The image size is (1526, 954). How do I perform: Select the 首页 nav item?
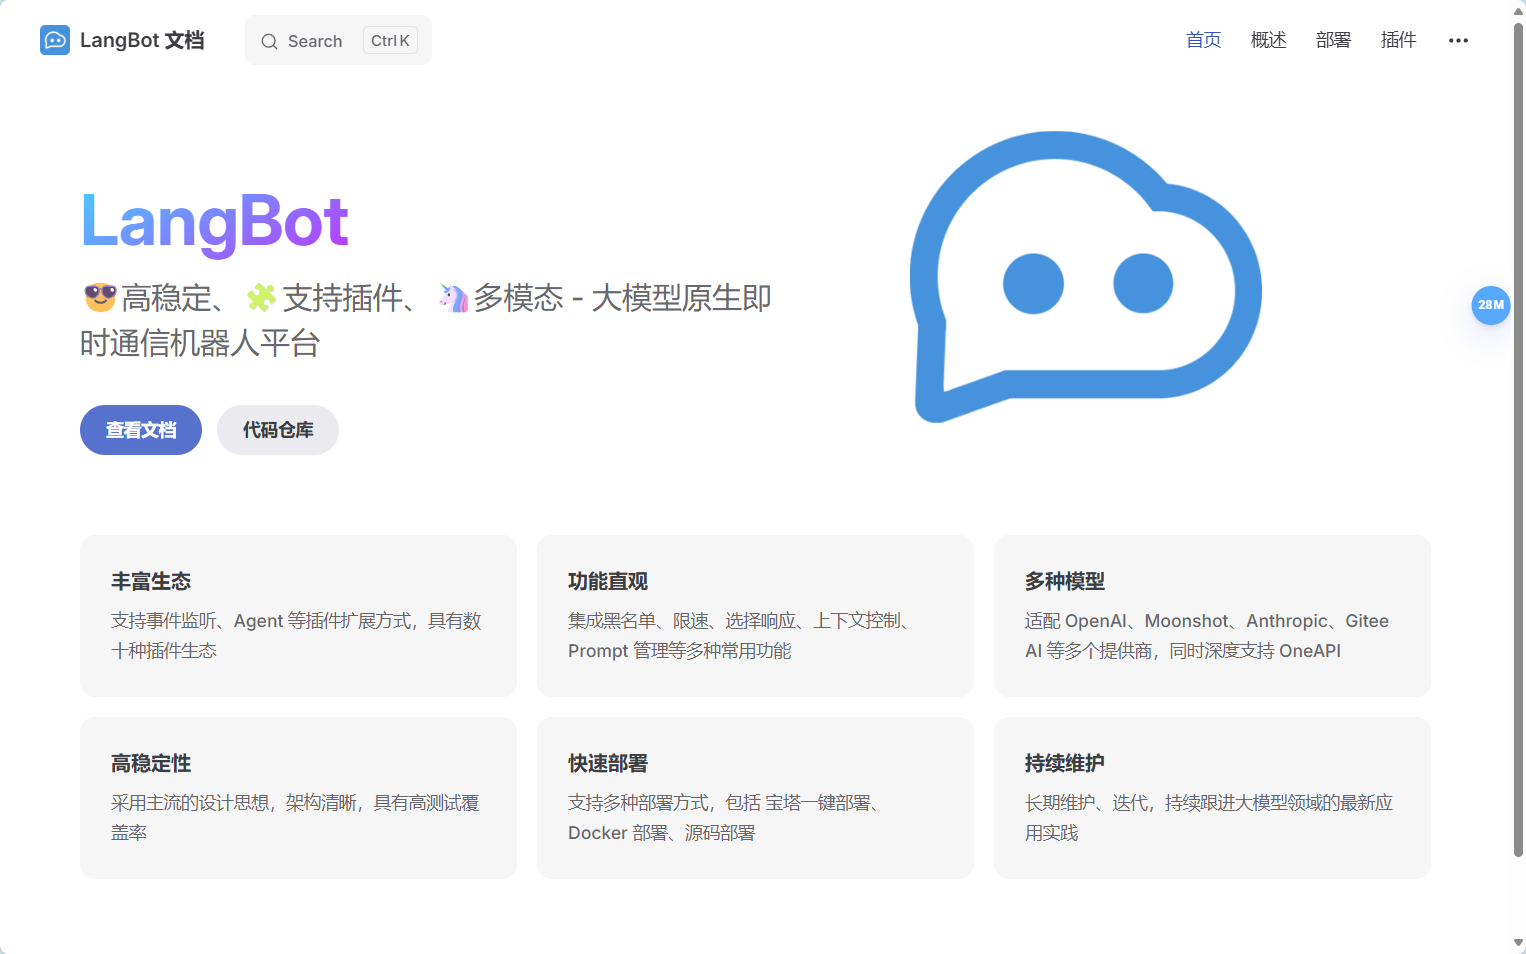[1203, 40]
